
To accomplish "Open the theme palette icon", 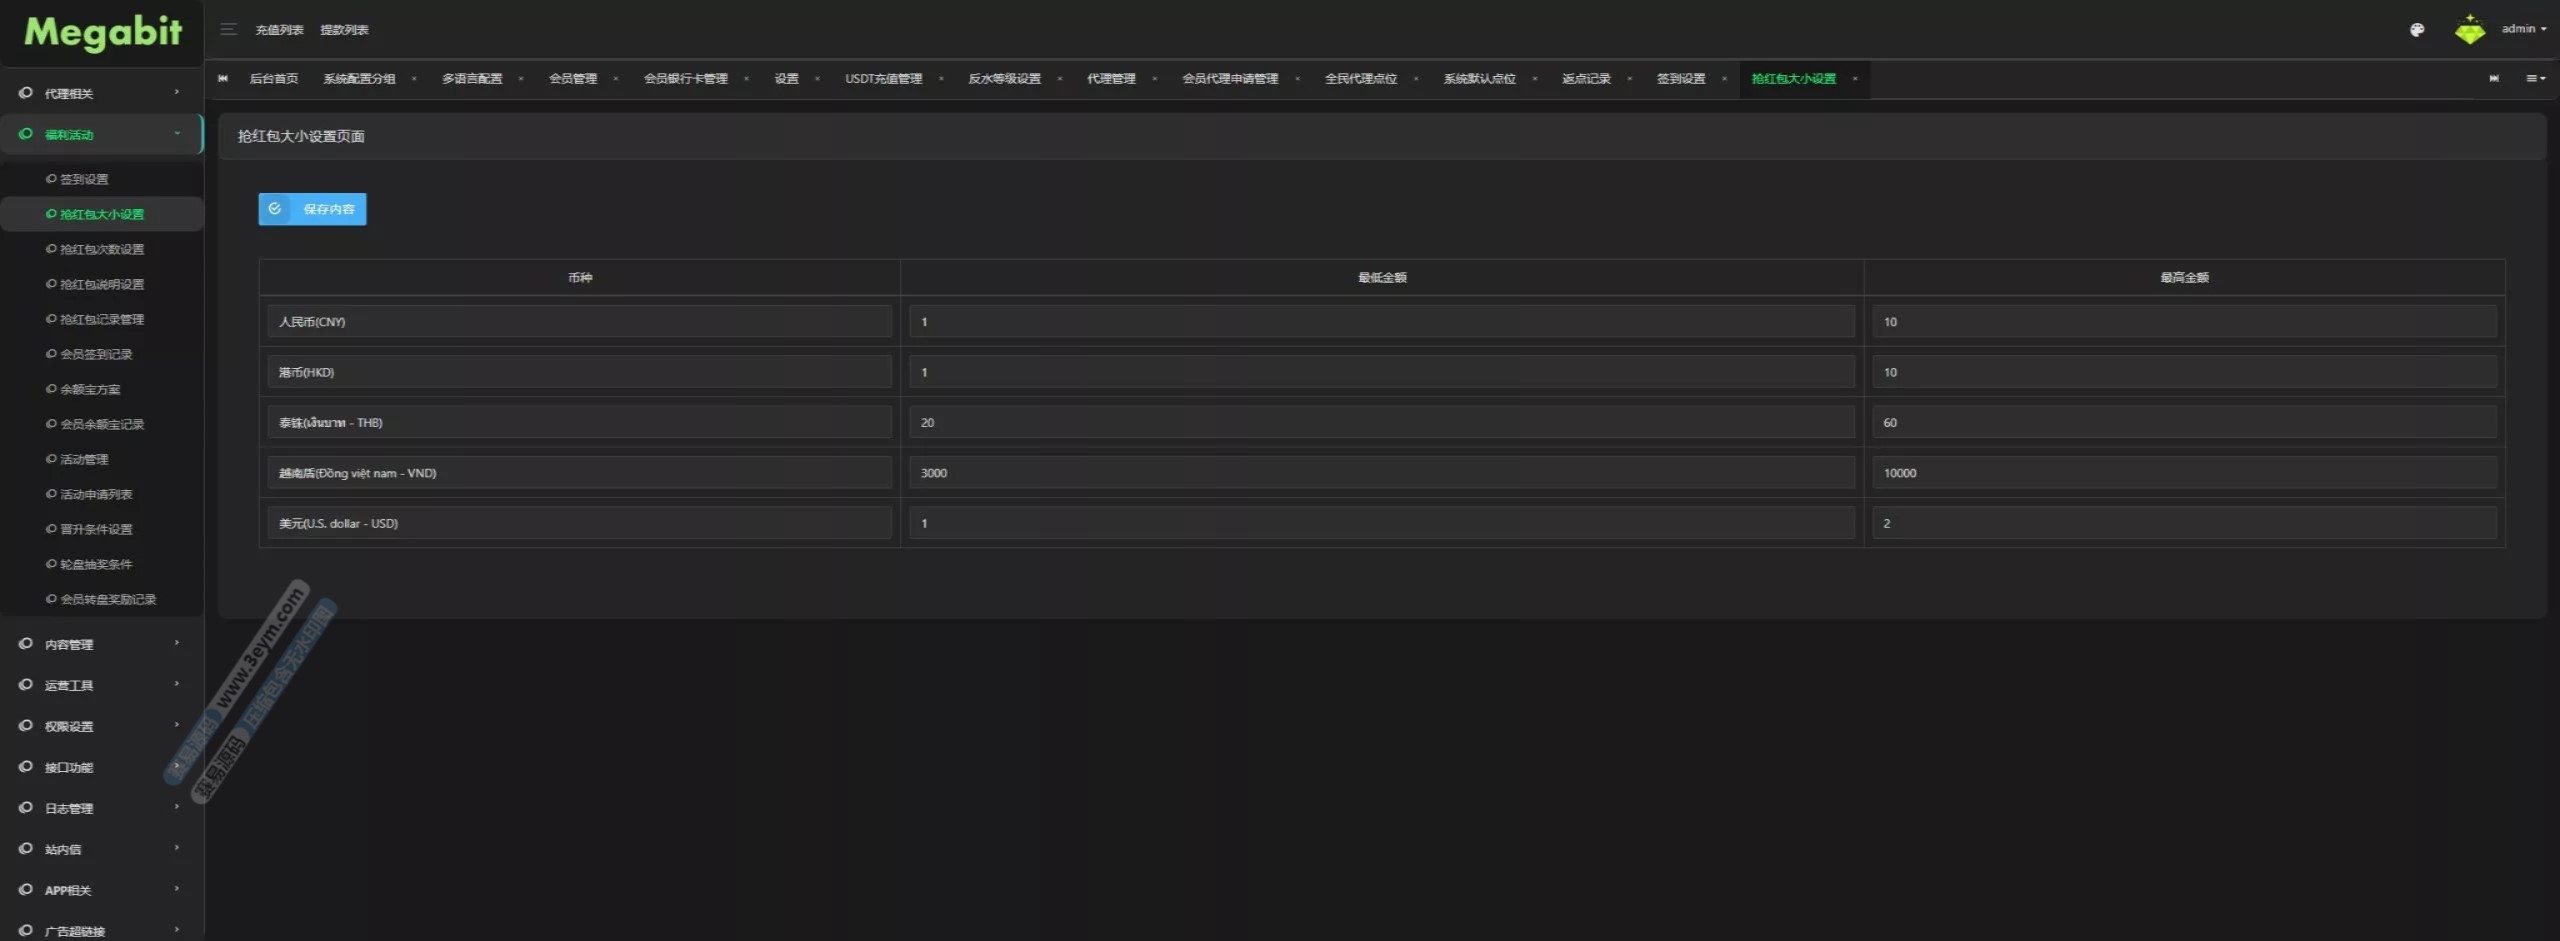I will coord(2416,30).
